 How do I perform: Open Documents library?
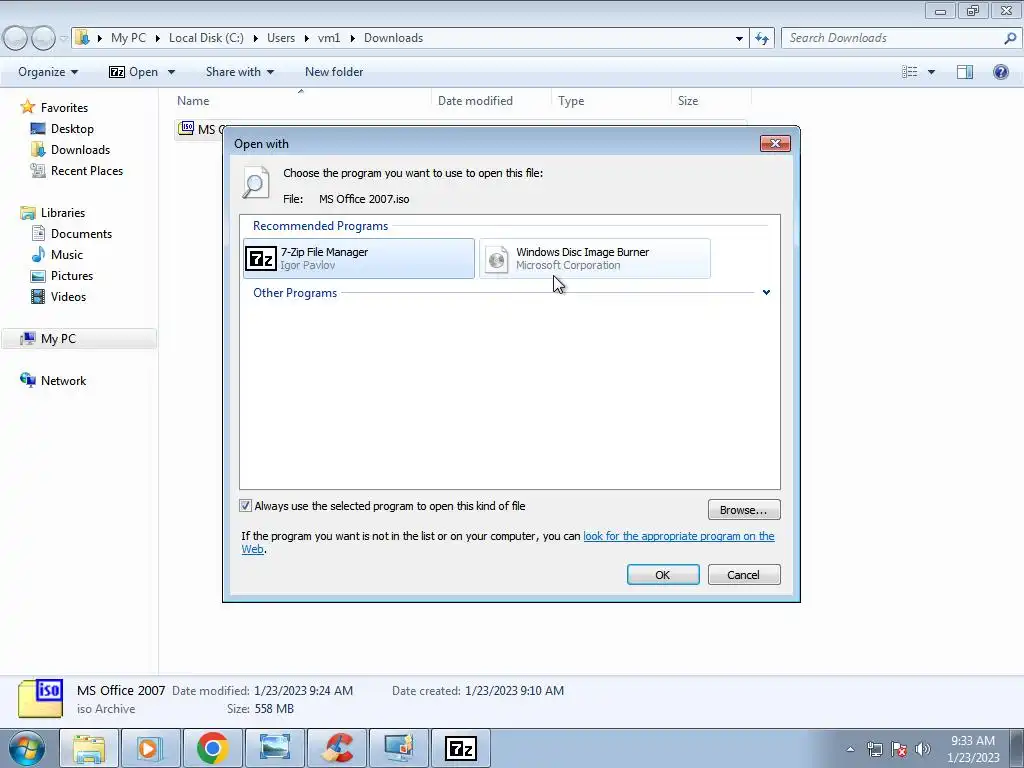coord(81,234)
